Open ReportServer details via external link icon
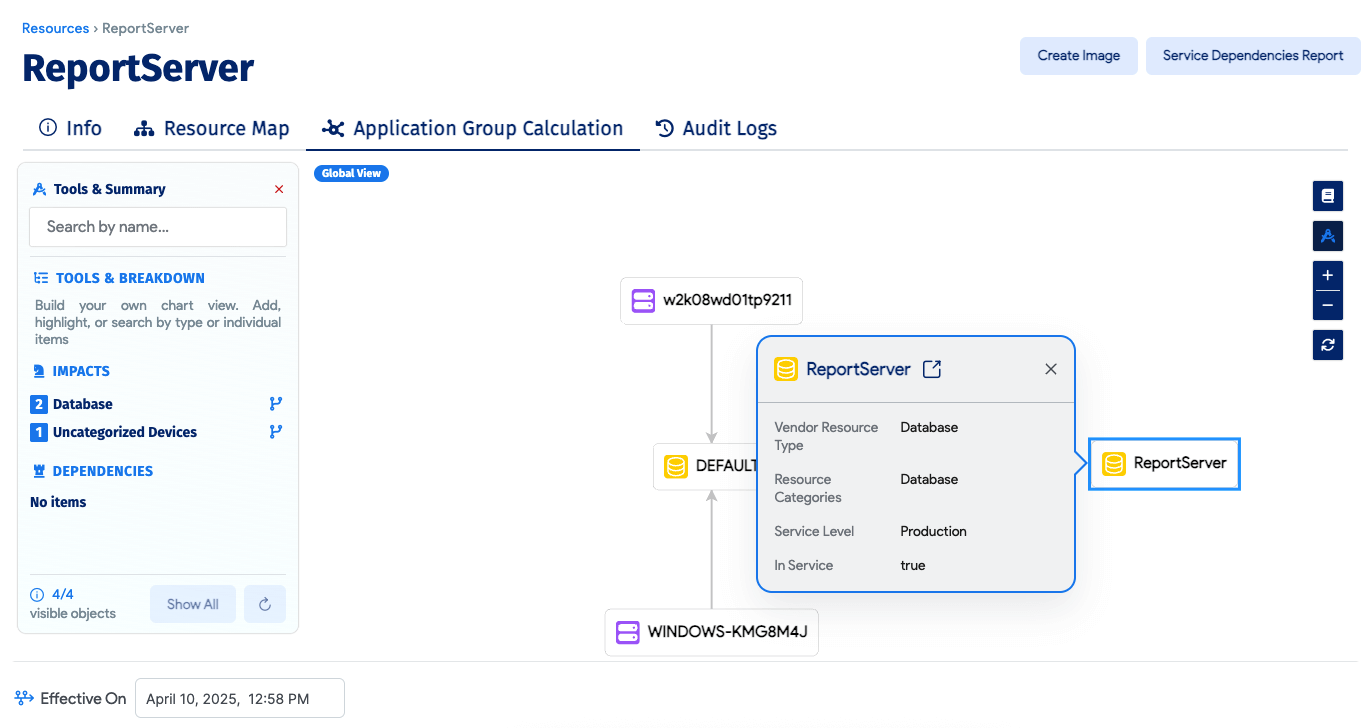The height and width of the screenshot is (728, 1372). [931, 369]
